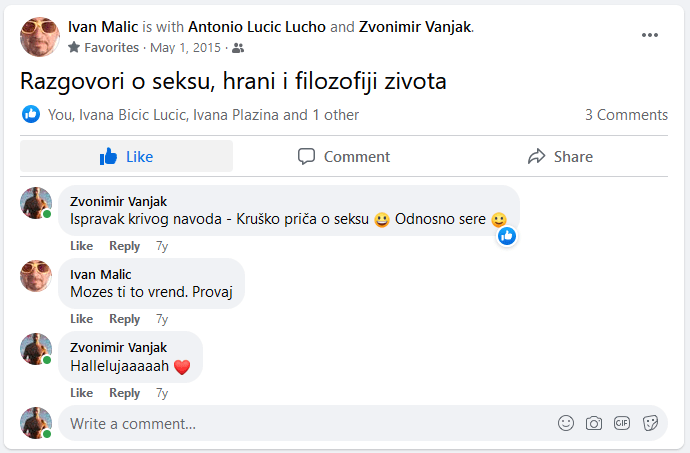Reply to the 'Ispravak krivog navoda' comment
This screenshot has height=453, width=690.
(125, 246)
